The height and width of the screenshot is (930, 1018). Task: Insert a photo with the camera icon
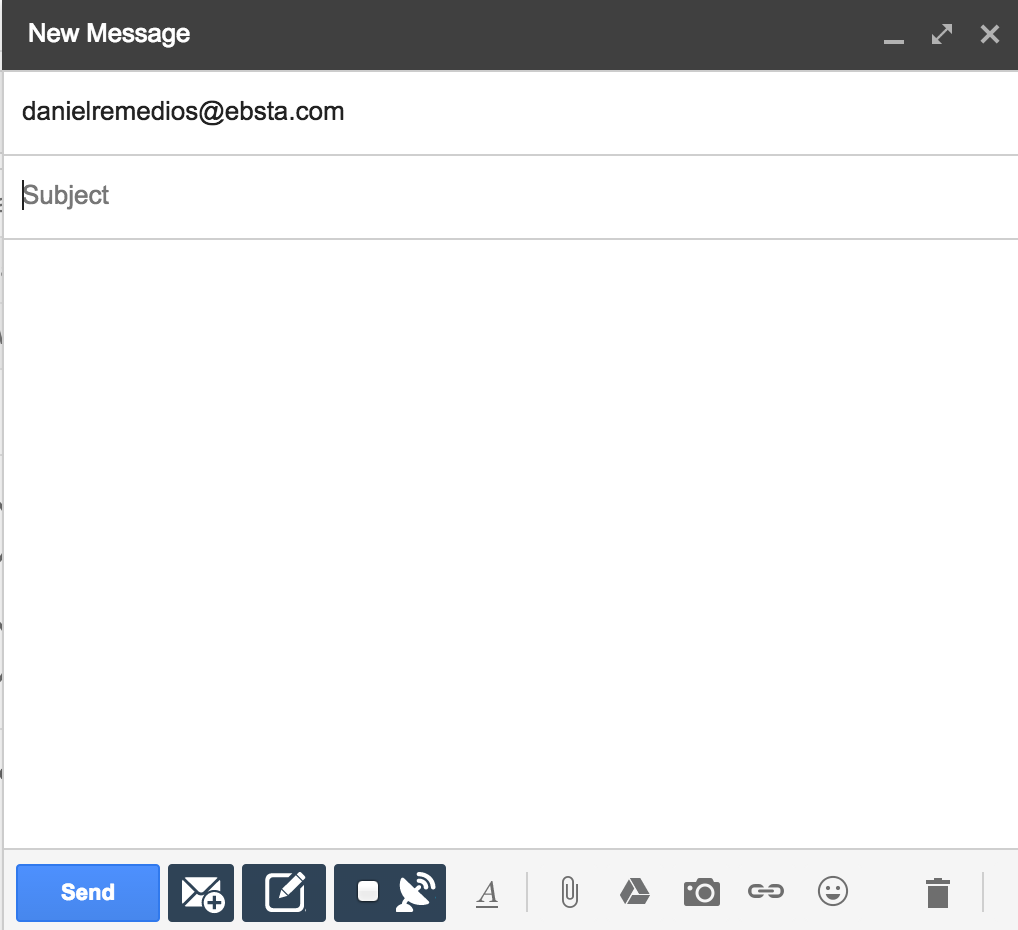click(701, 892)
